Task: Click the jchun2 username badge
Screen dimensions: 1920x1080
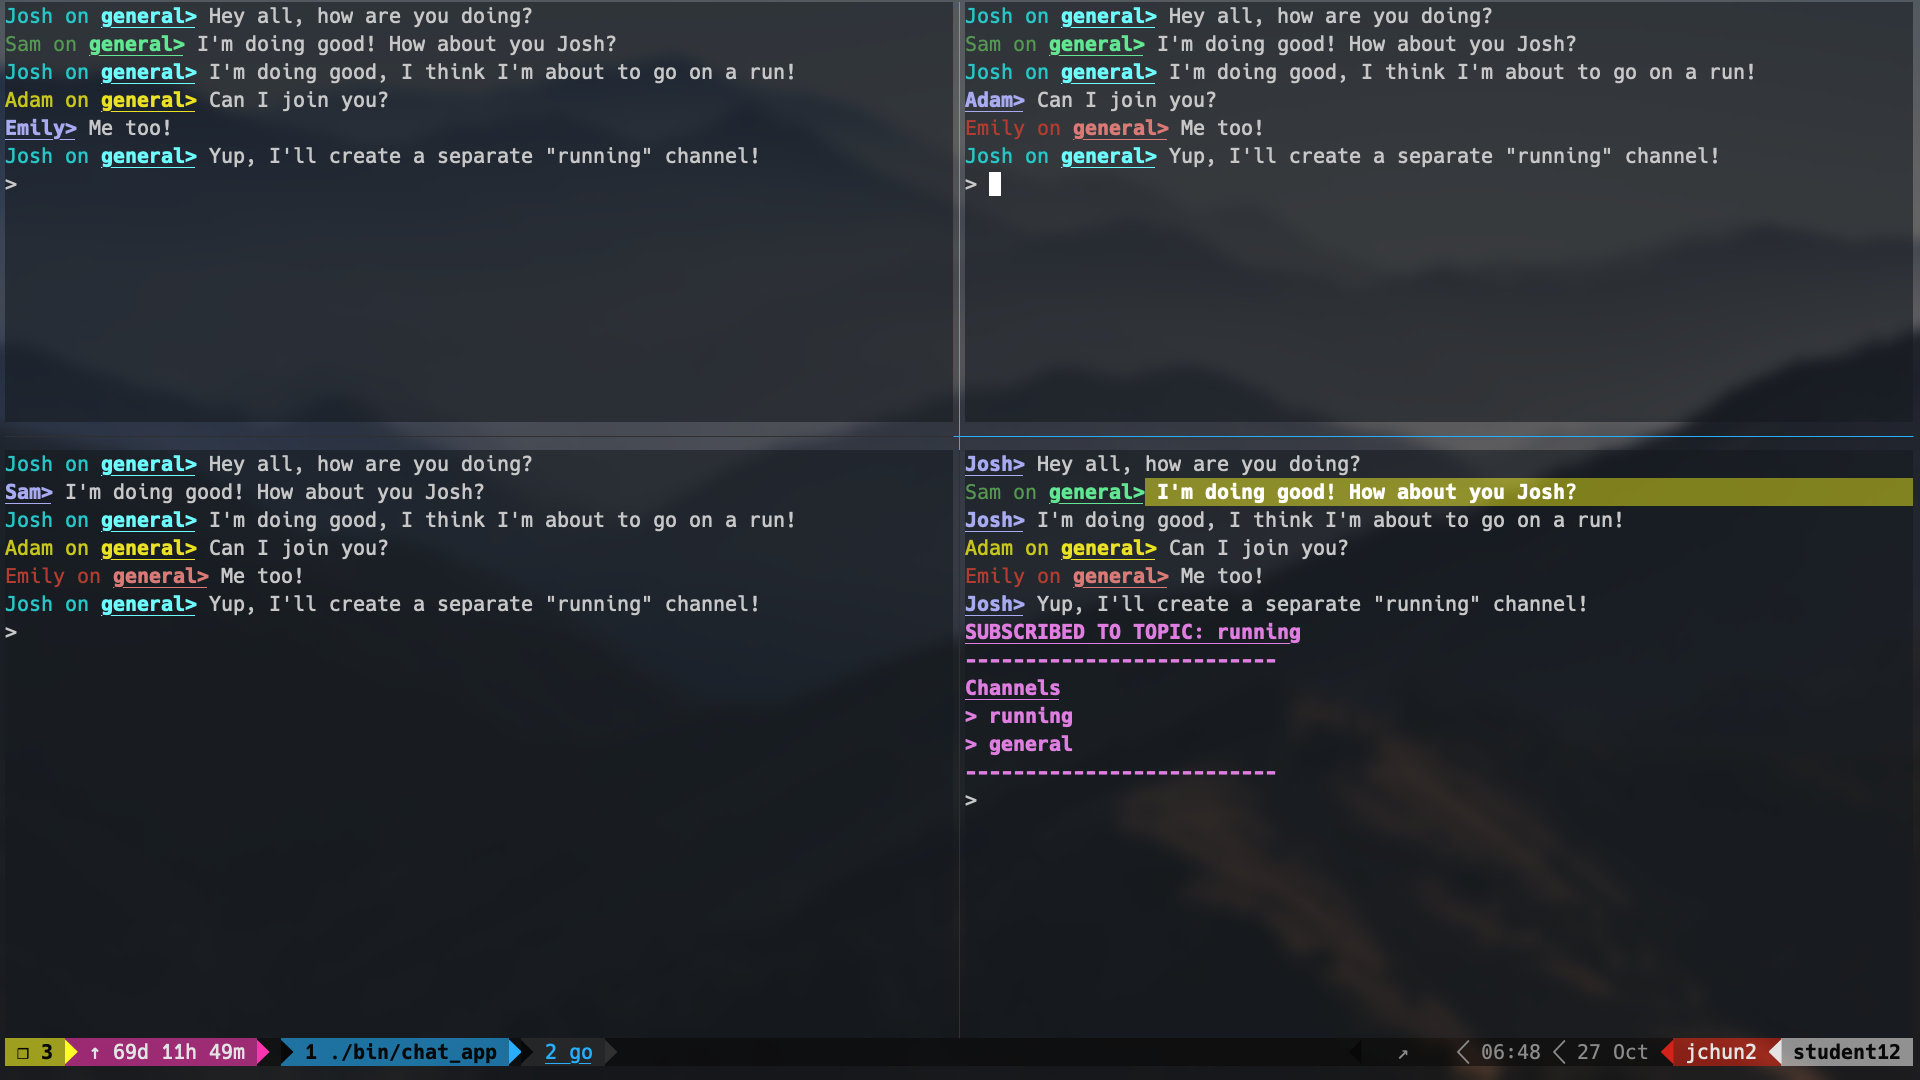Action: click(1720, 1052)
